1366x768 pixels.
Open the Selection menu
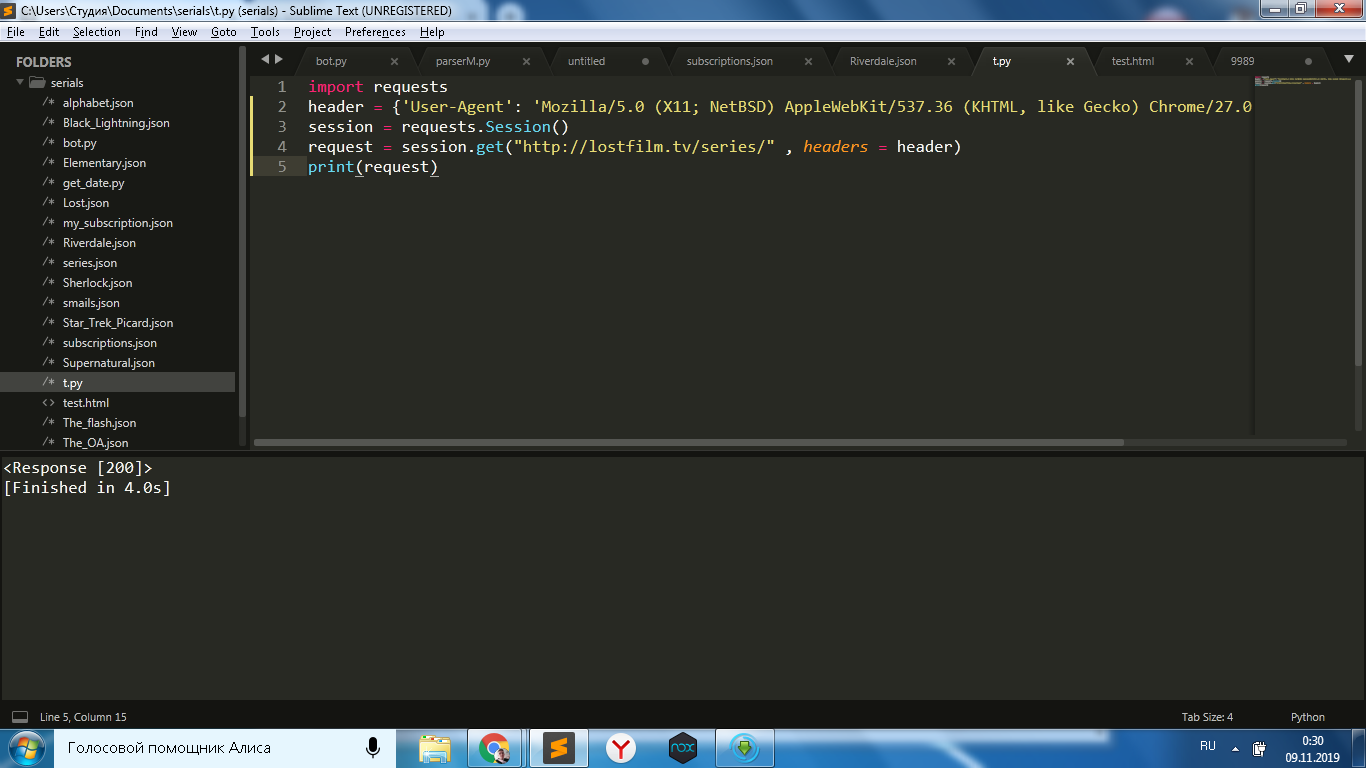97,32
